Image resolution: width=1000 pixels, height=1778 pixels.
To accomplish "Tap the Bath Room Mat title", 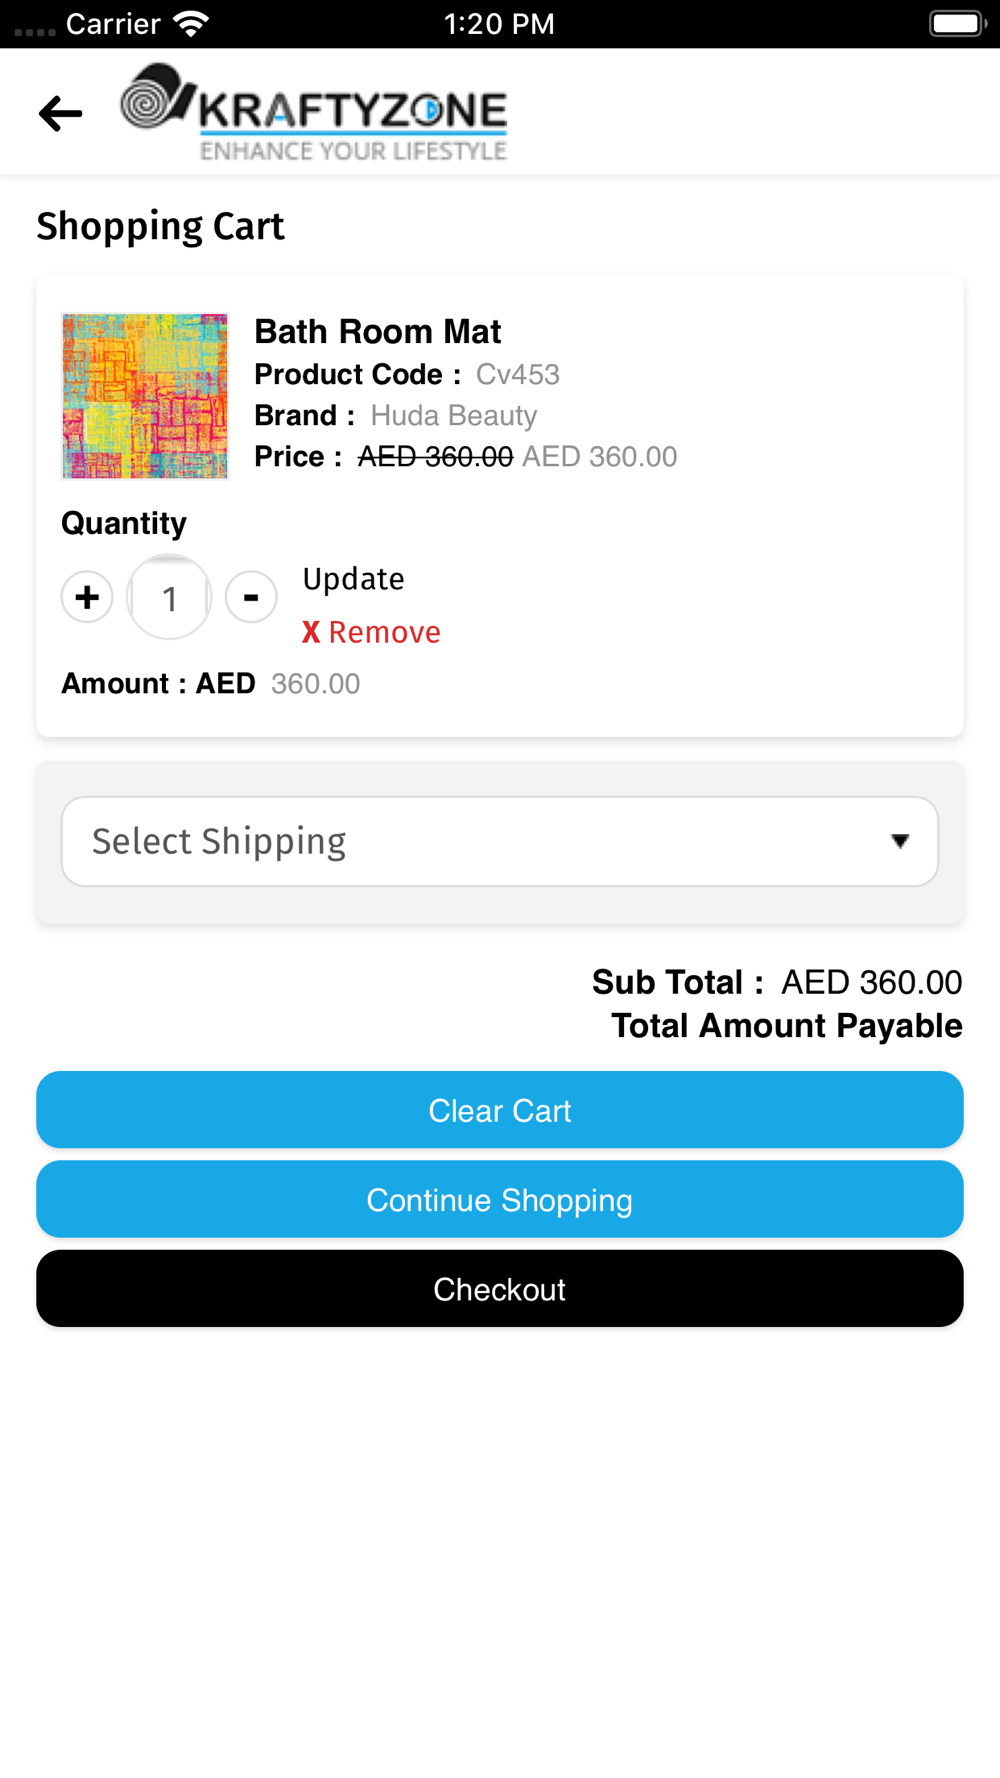I will click(x=377, y=332).
